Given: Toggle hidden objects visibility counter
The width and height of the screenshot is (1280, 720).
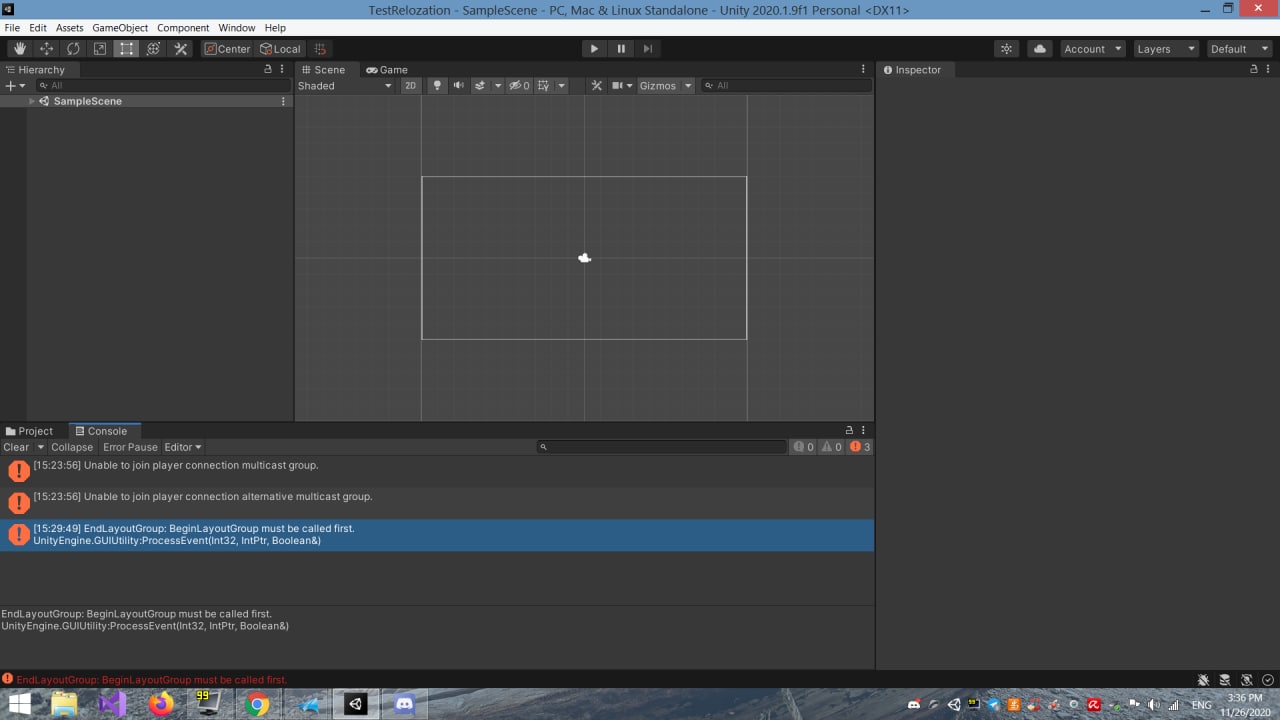Looking at the screenshot, I should [519, 86].
